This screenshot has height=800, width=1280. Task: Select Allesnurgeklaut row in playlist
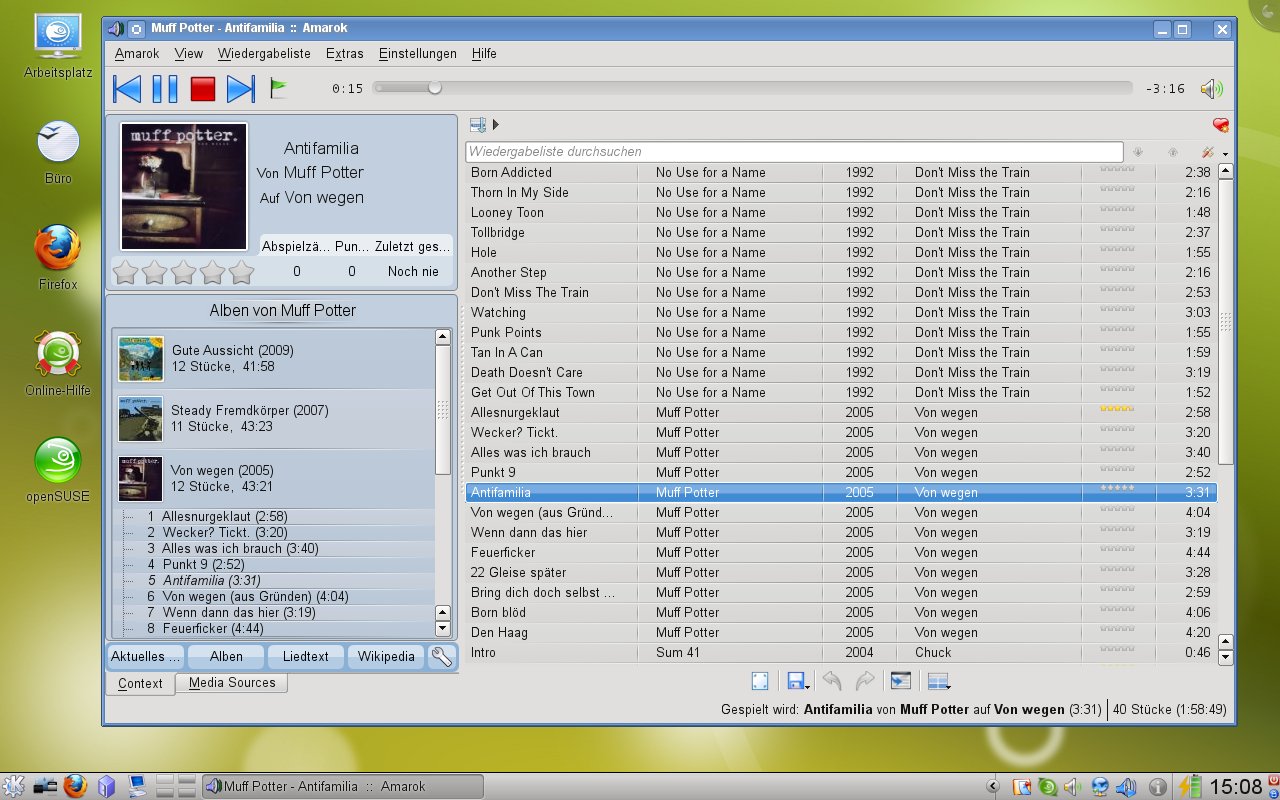[x=841, y=412]
